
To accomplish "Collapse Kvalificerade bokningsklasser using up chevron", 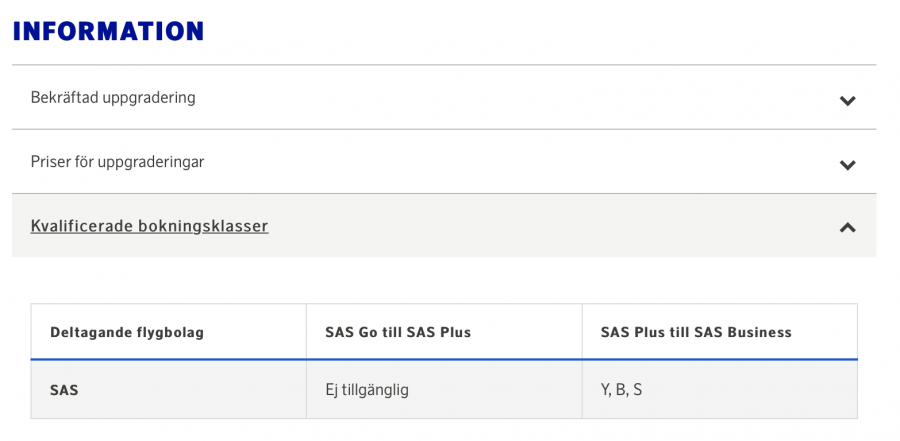I will tap(847, 227).
